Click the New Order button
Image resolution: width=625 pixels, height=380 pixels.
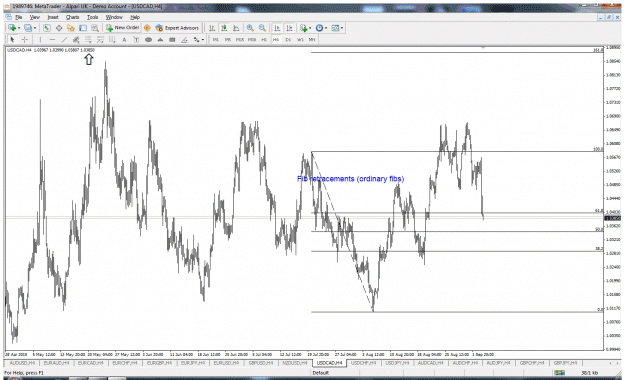pyautogui.click(x=122, y=28)
